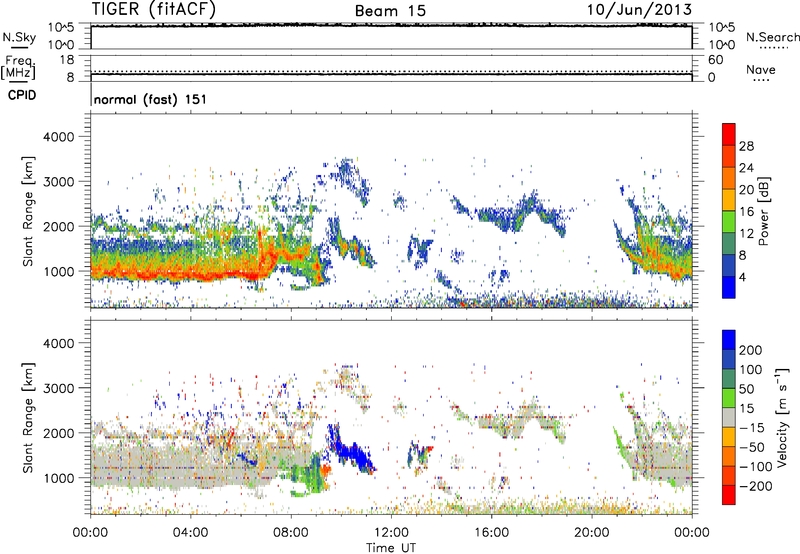Click the 12:00 time axis label
Viewport: 800px width, 554px height.
[x=391, y=533]
